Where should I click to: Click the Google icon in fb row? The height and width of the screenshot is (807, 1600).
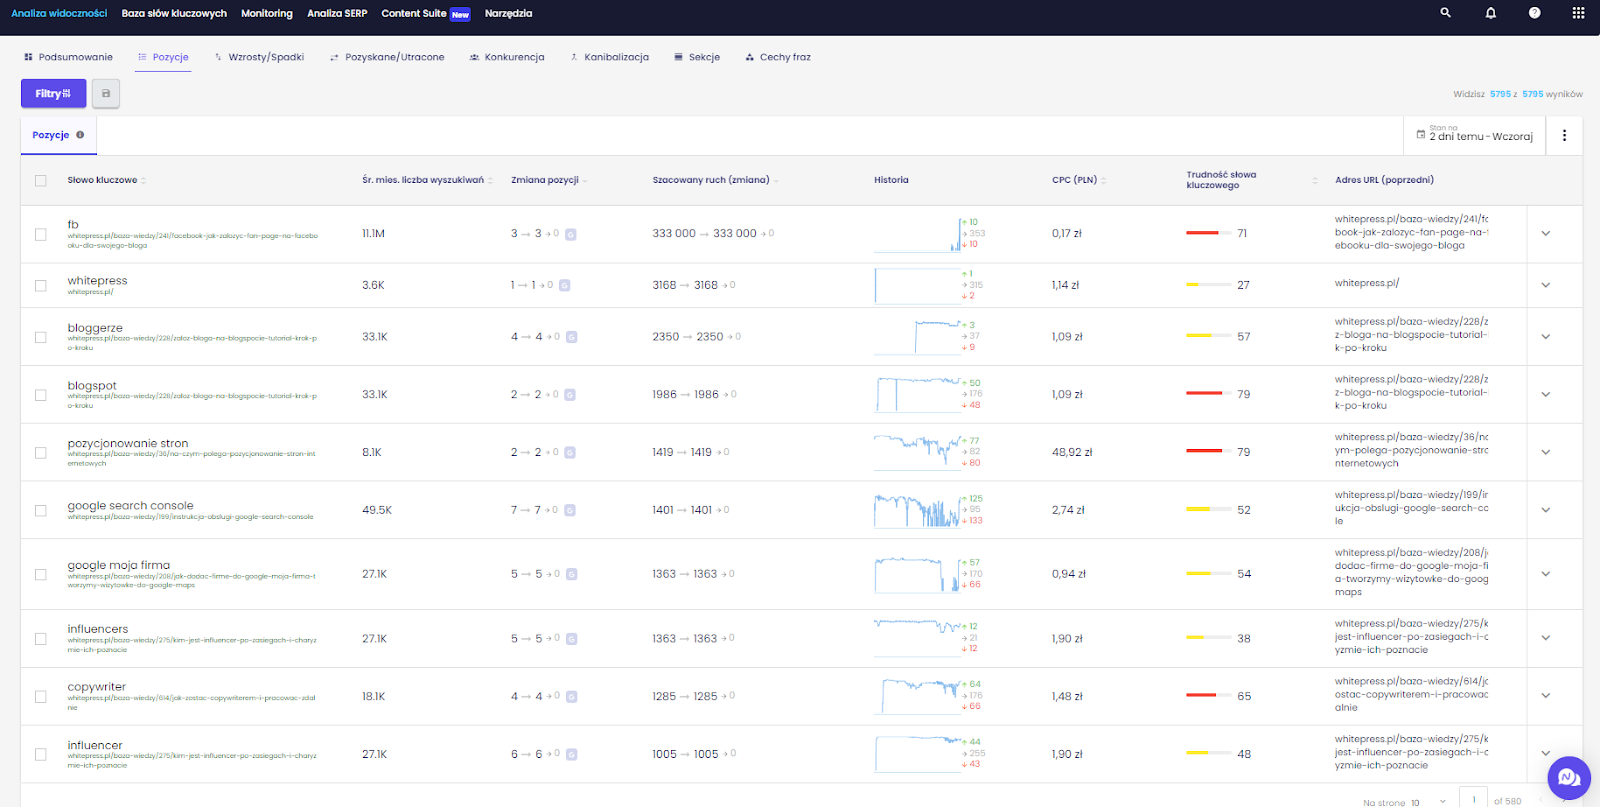point(570,234)
